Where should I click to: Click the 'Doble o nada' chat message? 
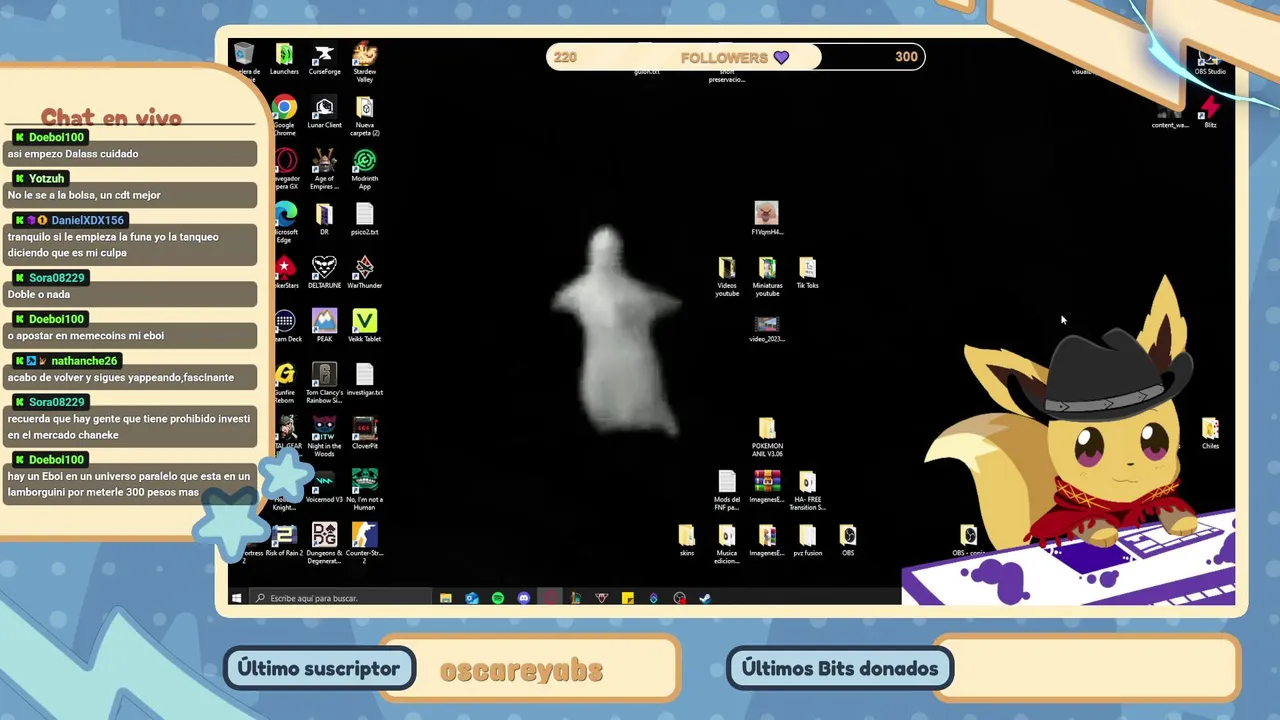point(128,294)
